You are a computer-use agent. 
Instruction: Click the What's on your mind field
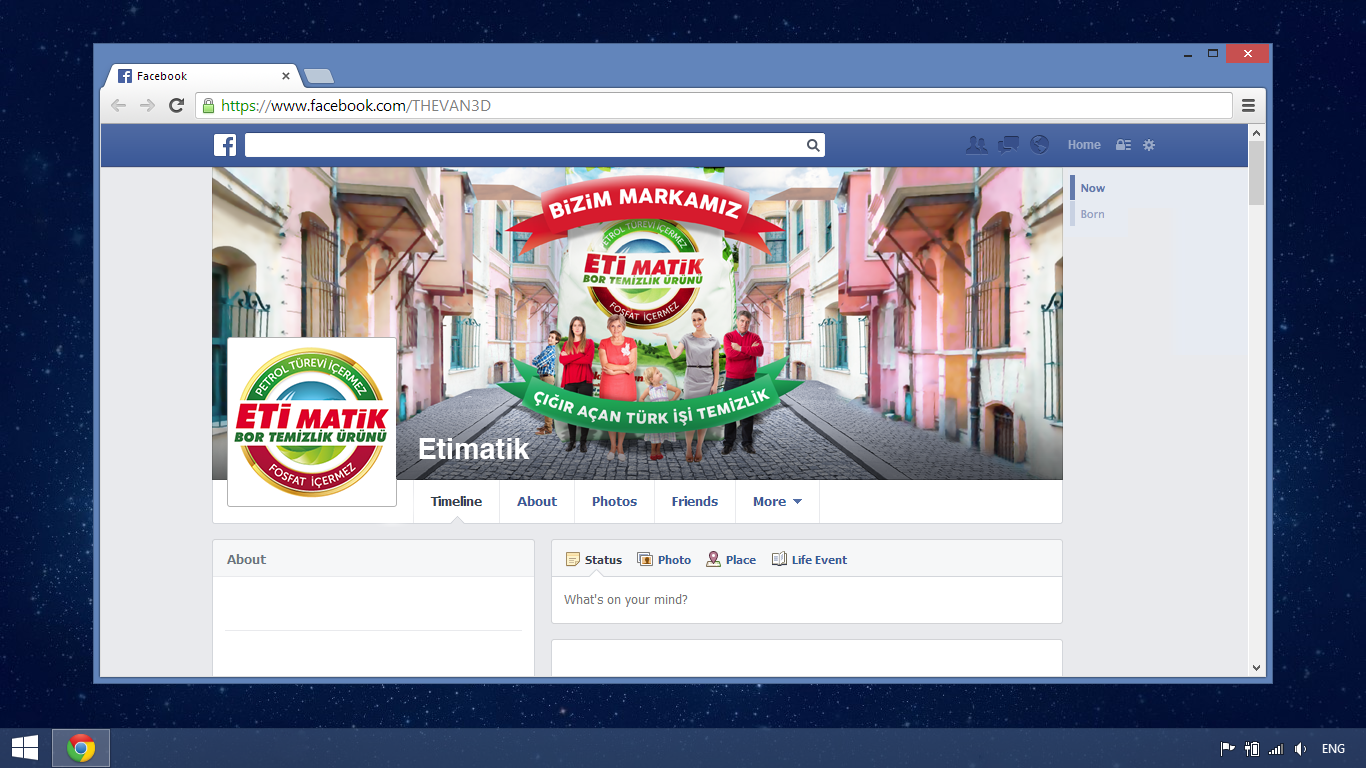[x=806, y=600]
